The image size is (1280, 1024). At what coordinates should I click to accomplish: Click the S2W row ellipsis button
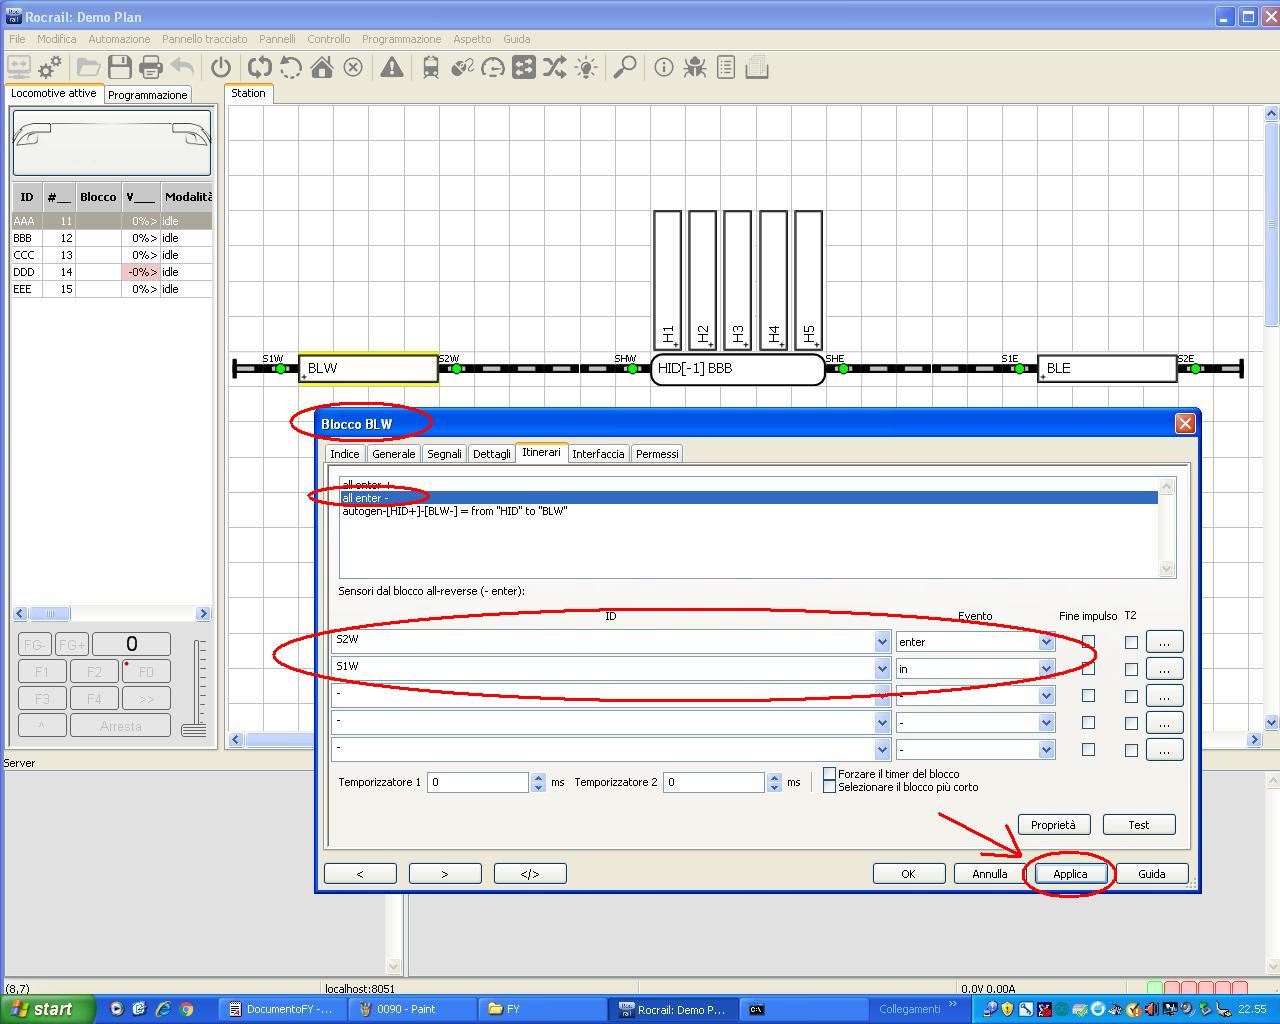[1164, 642]
